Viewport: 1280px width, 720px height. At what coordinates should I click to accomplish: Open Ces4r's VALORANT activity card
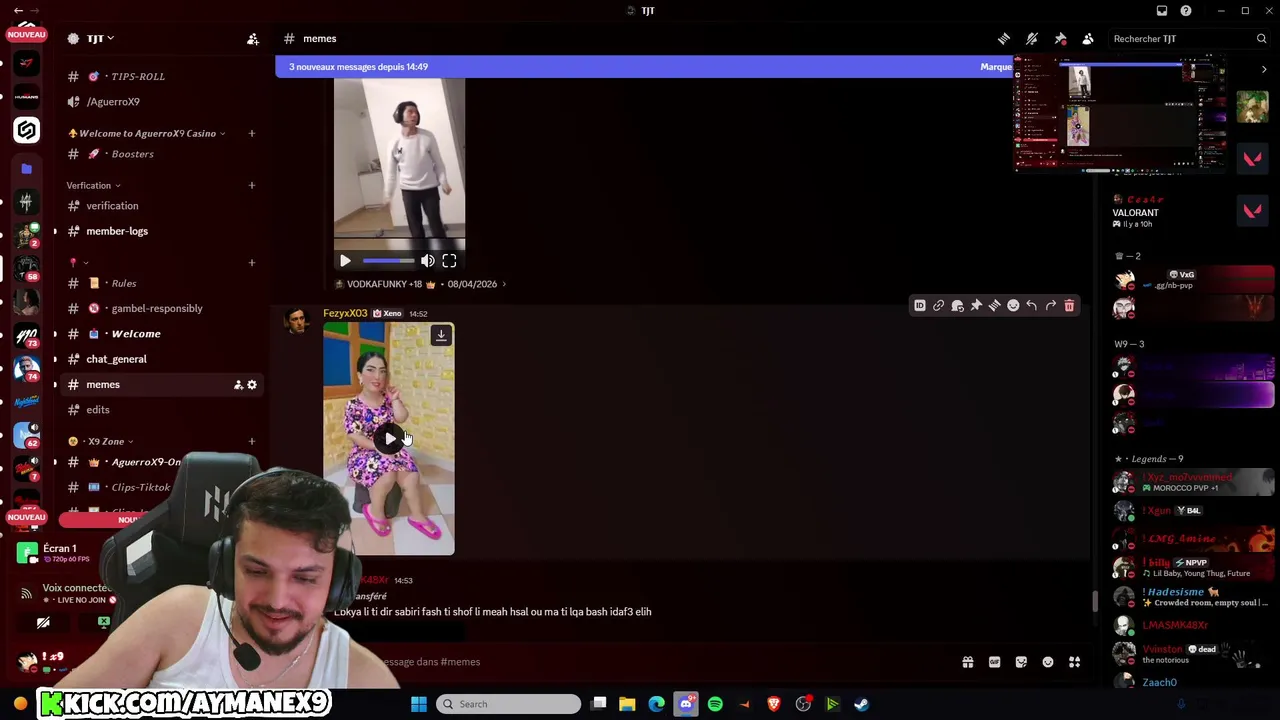[1190, 211]
